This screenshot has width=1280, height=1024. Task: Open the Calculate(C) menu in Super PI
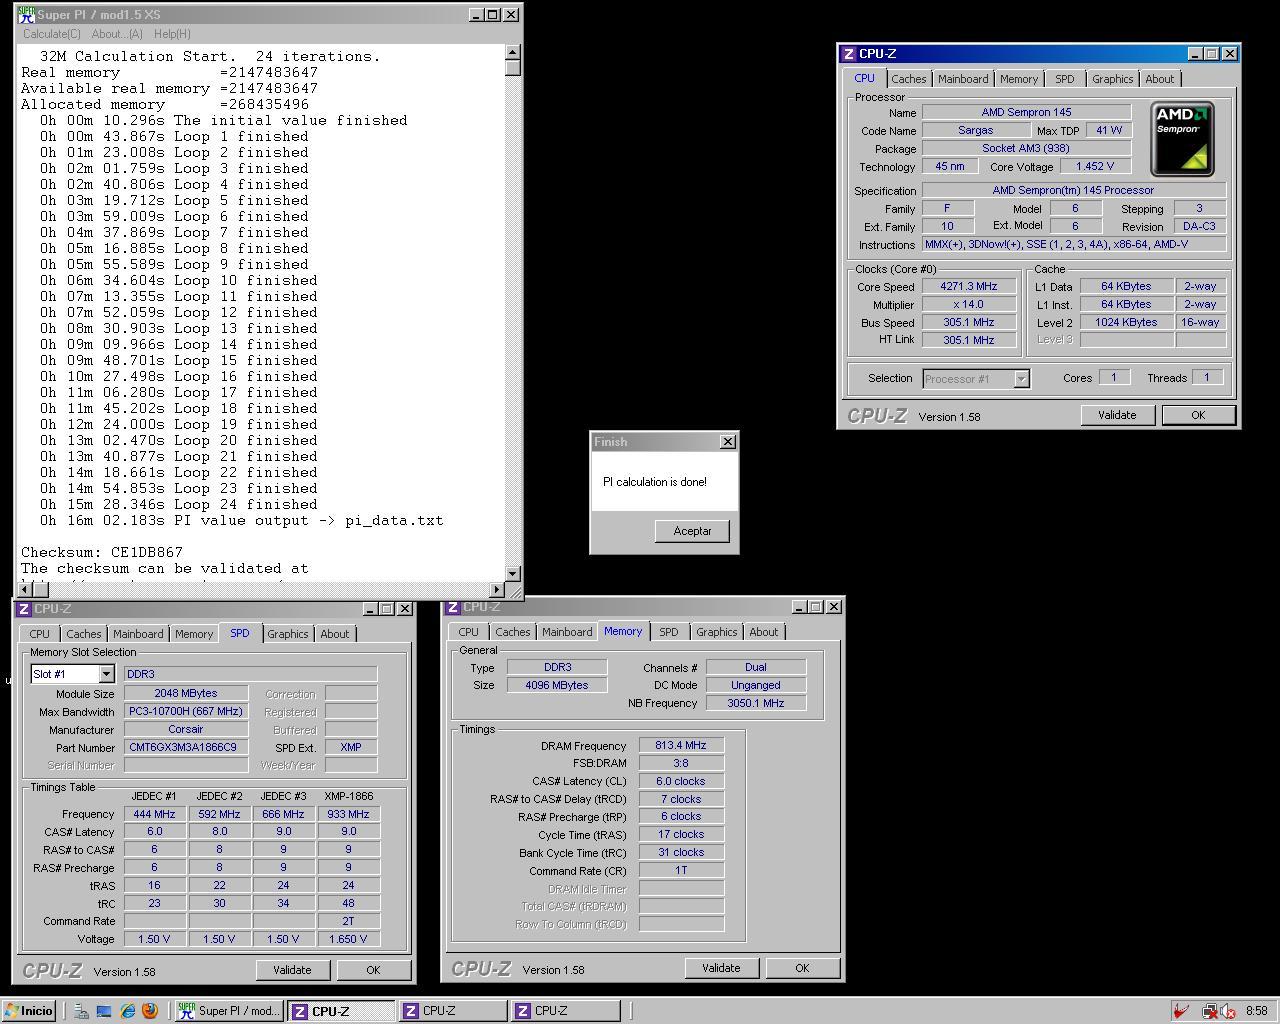click(52, 34)
